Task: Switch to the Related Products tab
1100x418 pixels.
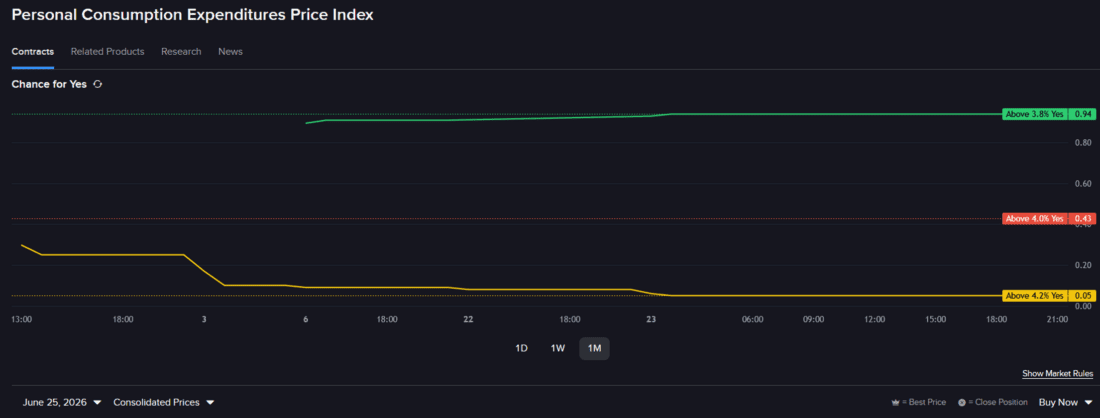Action: pyautogui.click(x=107, y=51)
